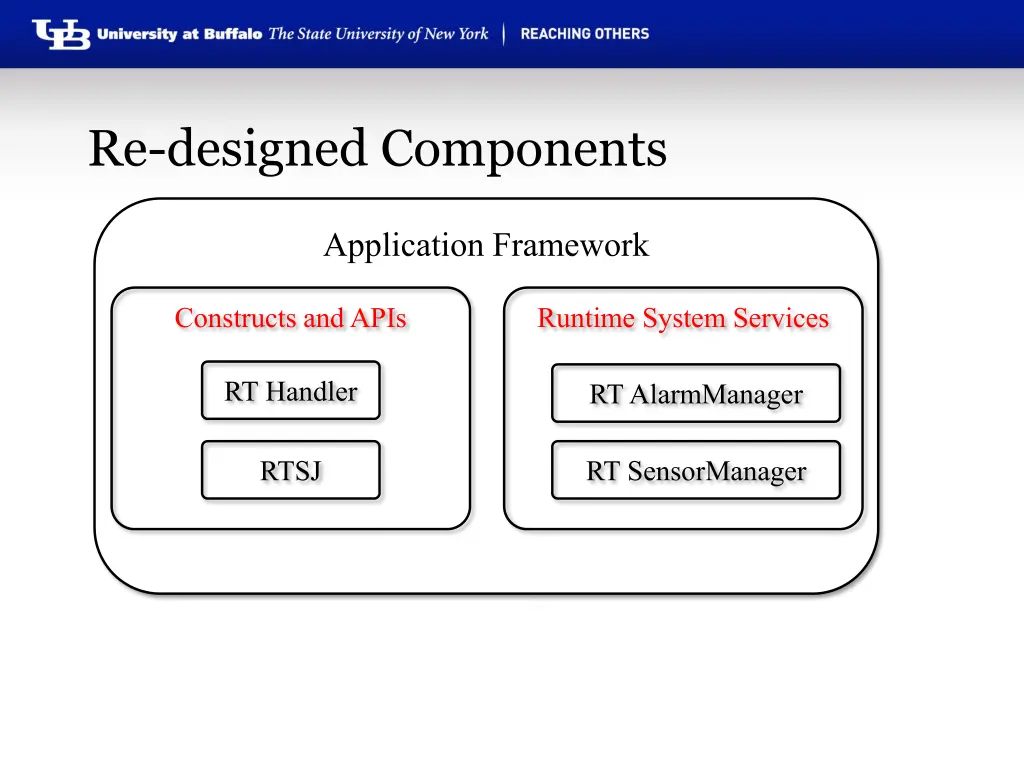Click the red 'Constructs and APIs' heading
The height and width of the screenshot is (768, 1024).
pyautogui.click(x=291, y=318)
